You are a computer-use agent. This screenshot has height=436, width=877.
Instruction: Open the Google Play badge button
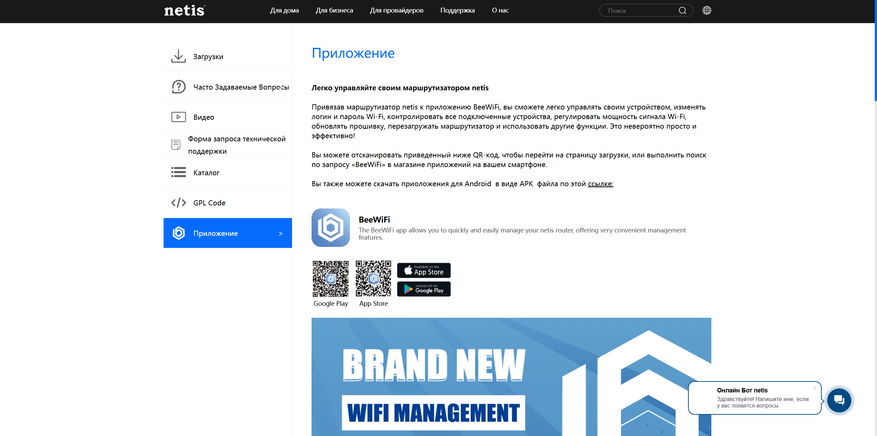pos(423,289)
